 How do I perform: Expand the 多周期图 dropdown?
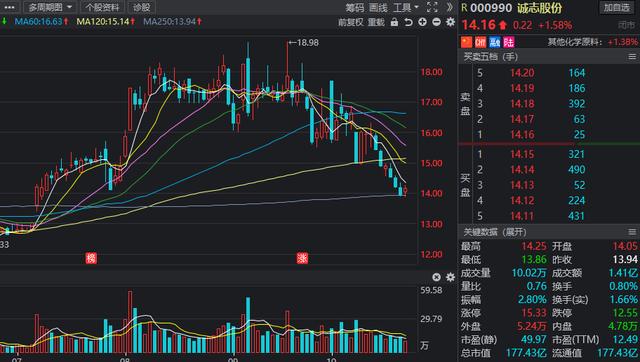click(49, 7)
